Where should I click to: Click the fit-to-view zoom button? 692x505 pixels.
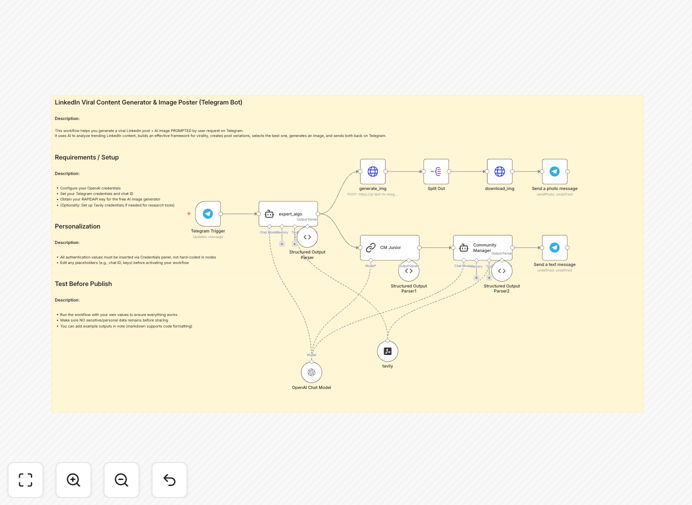point(26,480)
